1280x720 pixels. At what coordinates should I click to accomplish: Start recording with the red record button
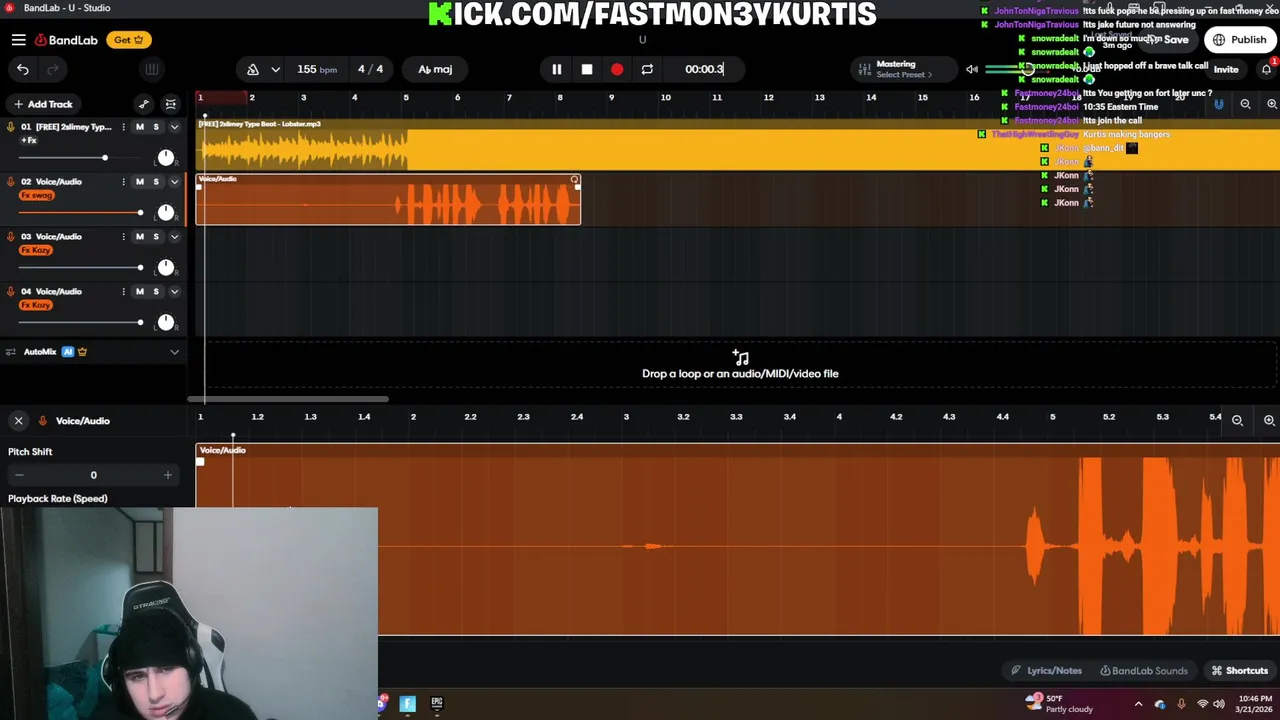[x=617, y=69]
